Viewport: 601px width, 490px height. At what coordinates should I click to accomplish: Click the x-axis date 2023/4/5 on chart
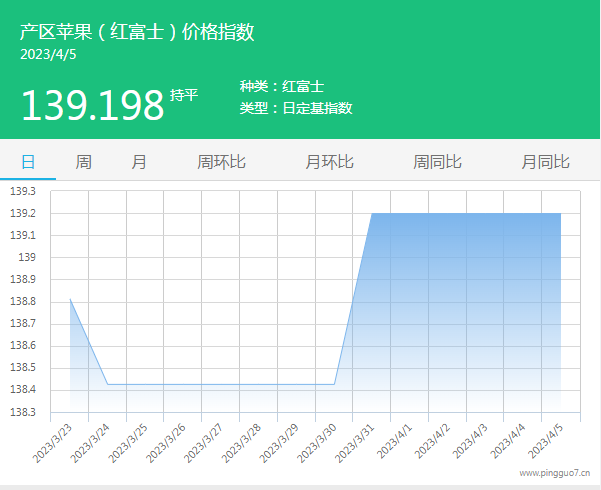[545, 441]
